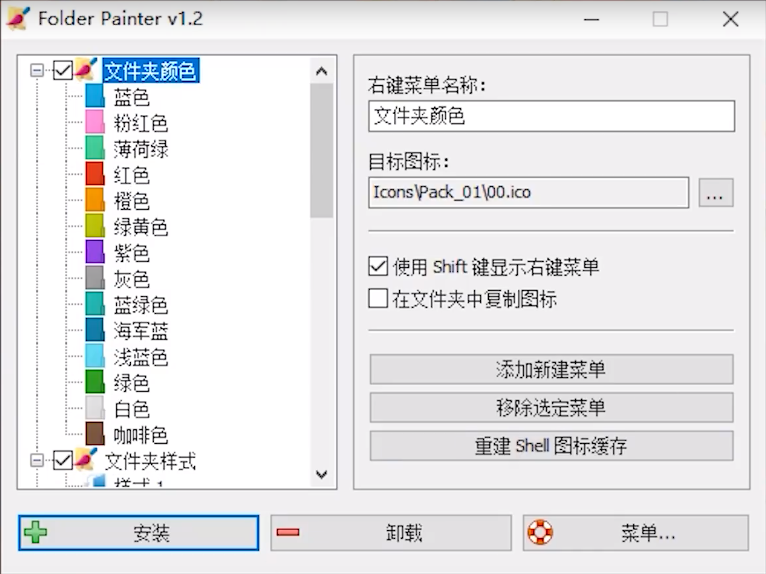Select the 海军蓝 tree entry
The height and width of the screenshot is (574, 766).
pyautogui.click(x=141, y=331)
